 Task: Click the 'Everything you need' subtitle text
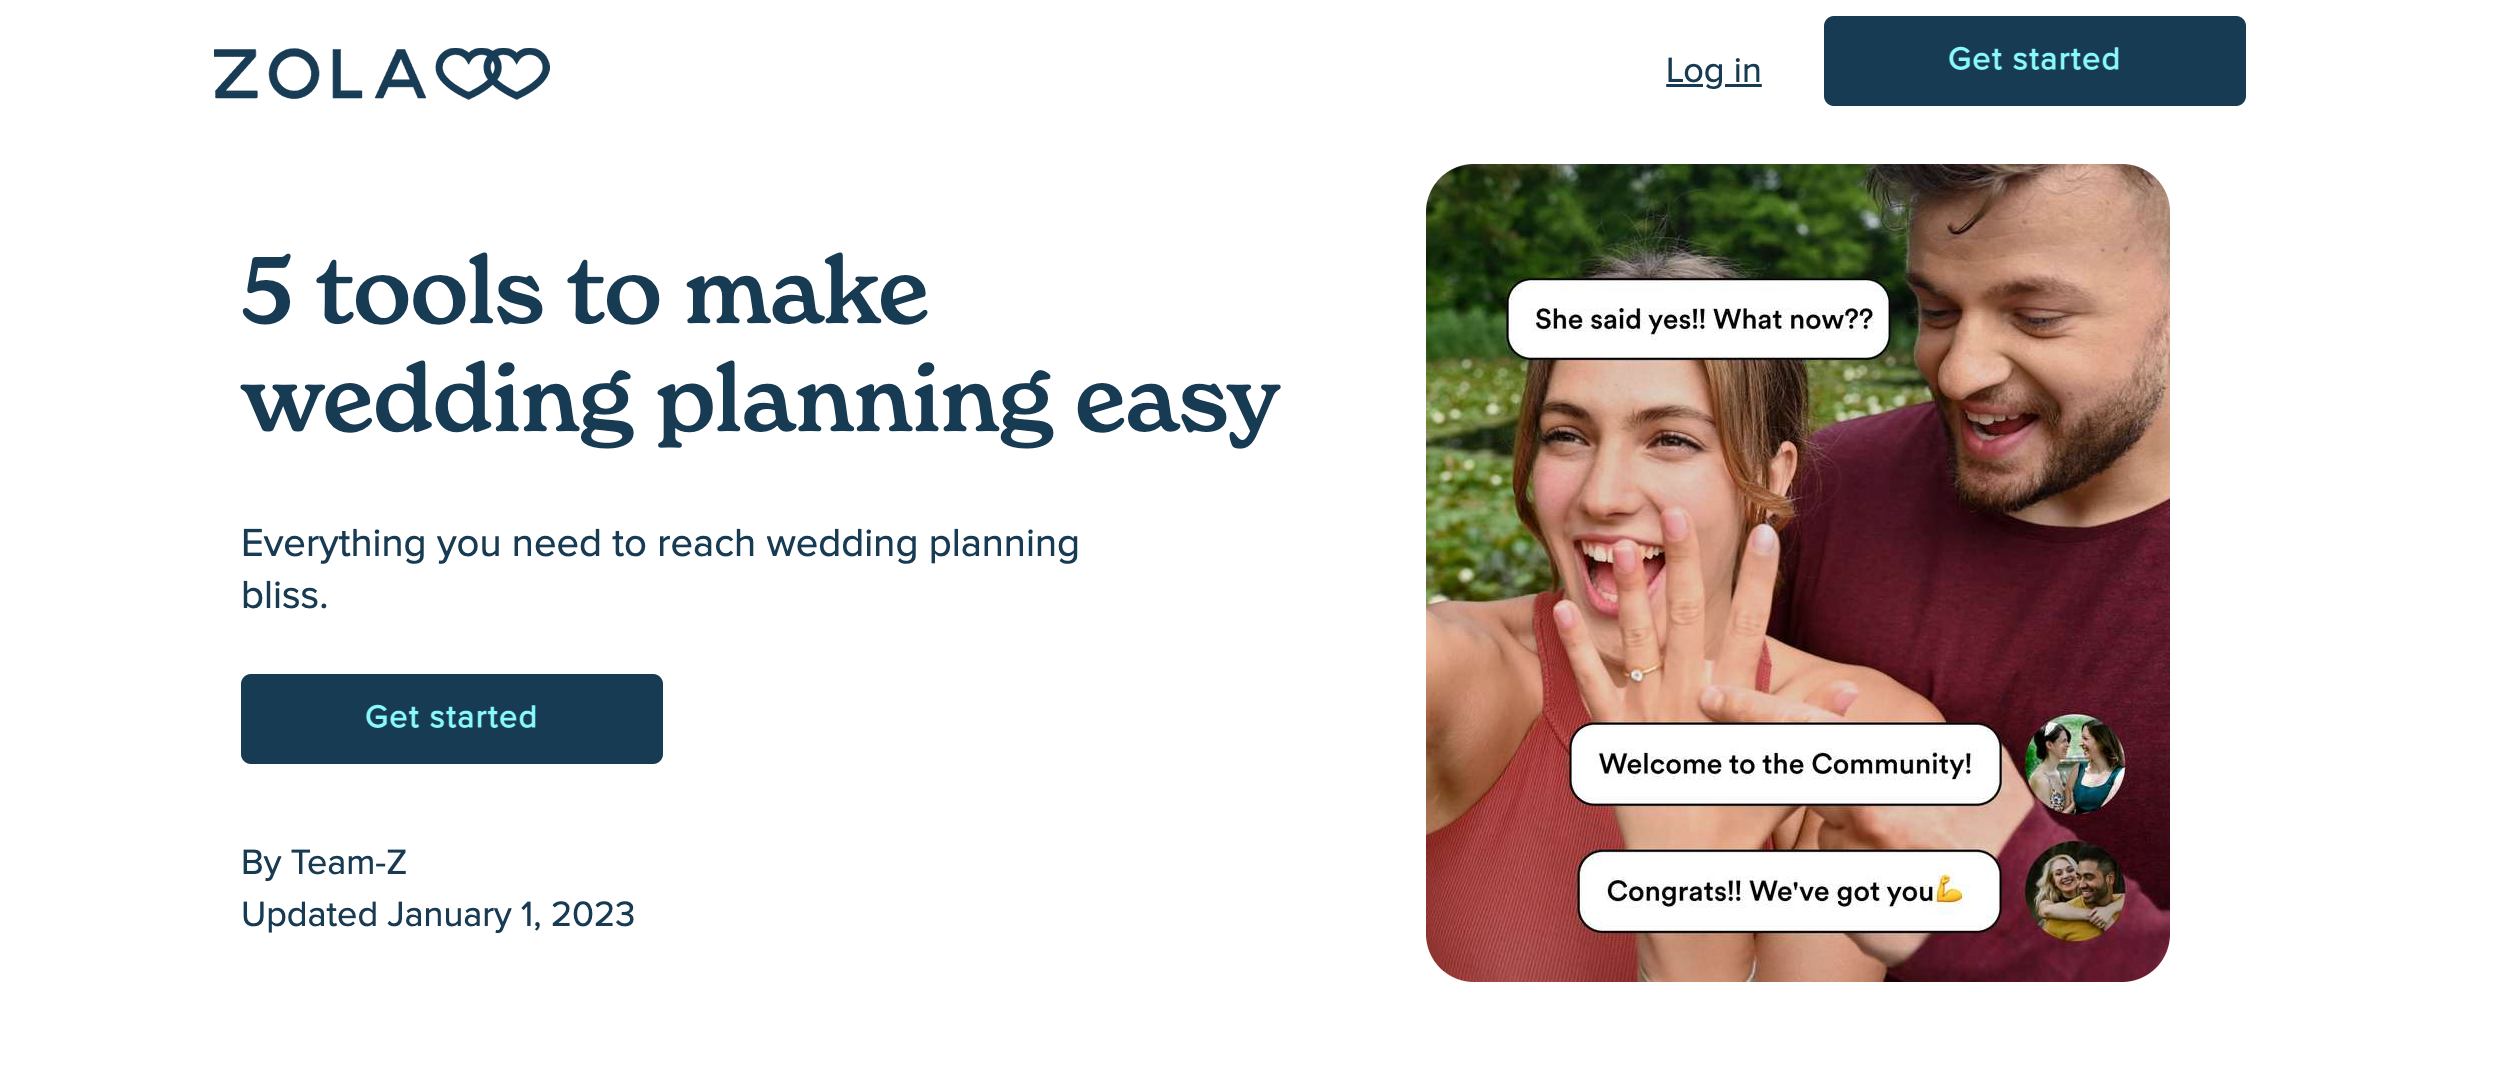tap(660, 569)
